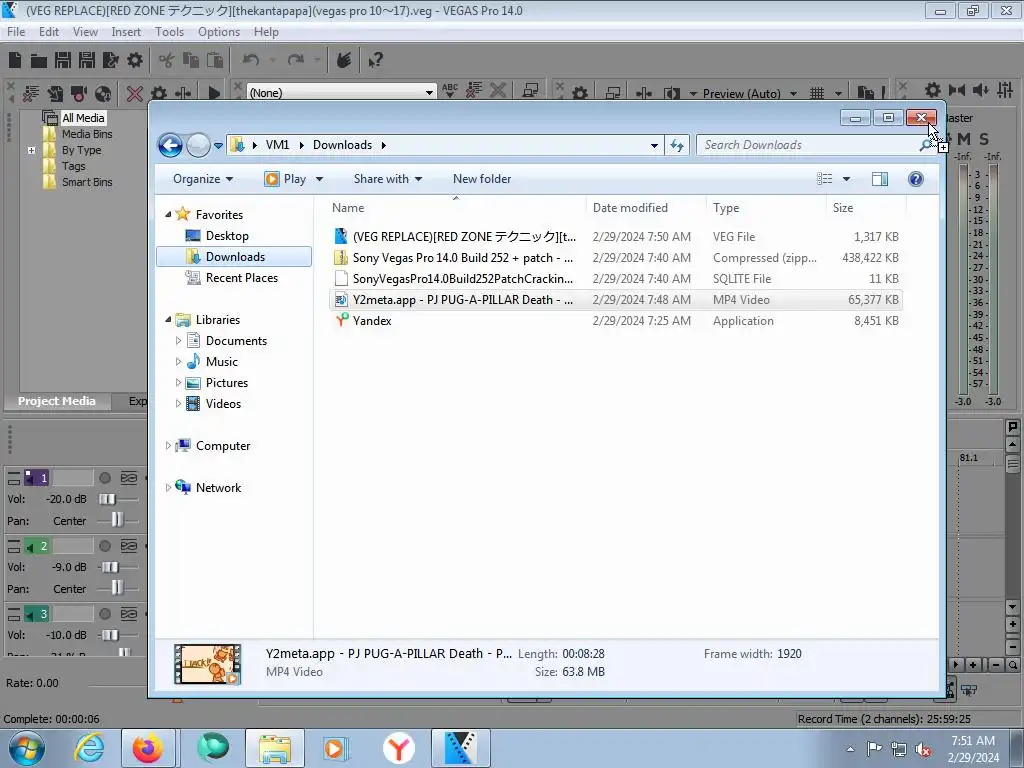Toggle the Explorer preview pane button
This screenshot has height=768, width=1024.
[x=880, y=179]
